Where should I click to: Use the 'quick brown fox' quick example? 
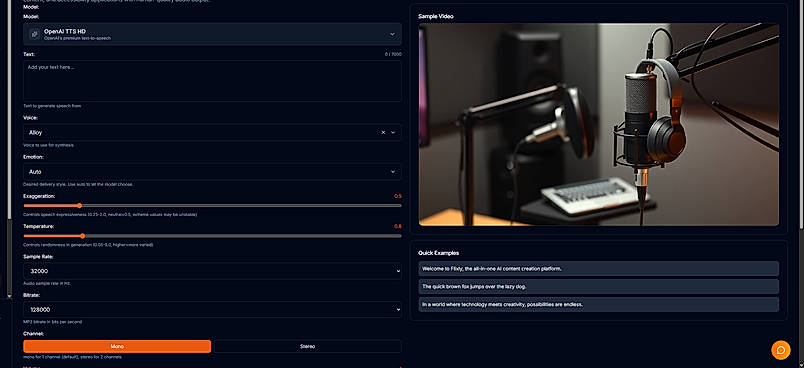(598, 287)
